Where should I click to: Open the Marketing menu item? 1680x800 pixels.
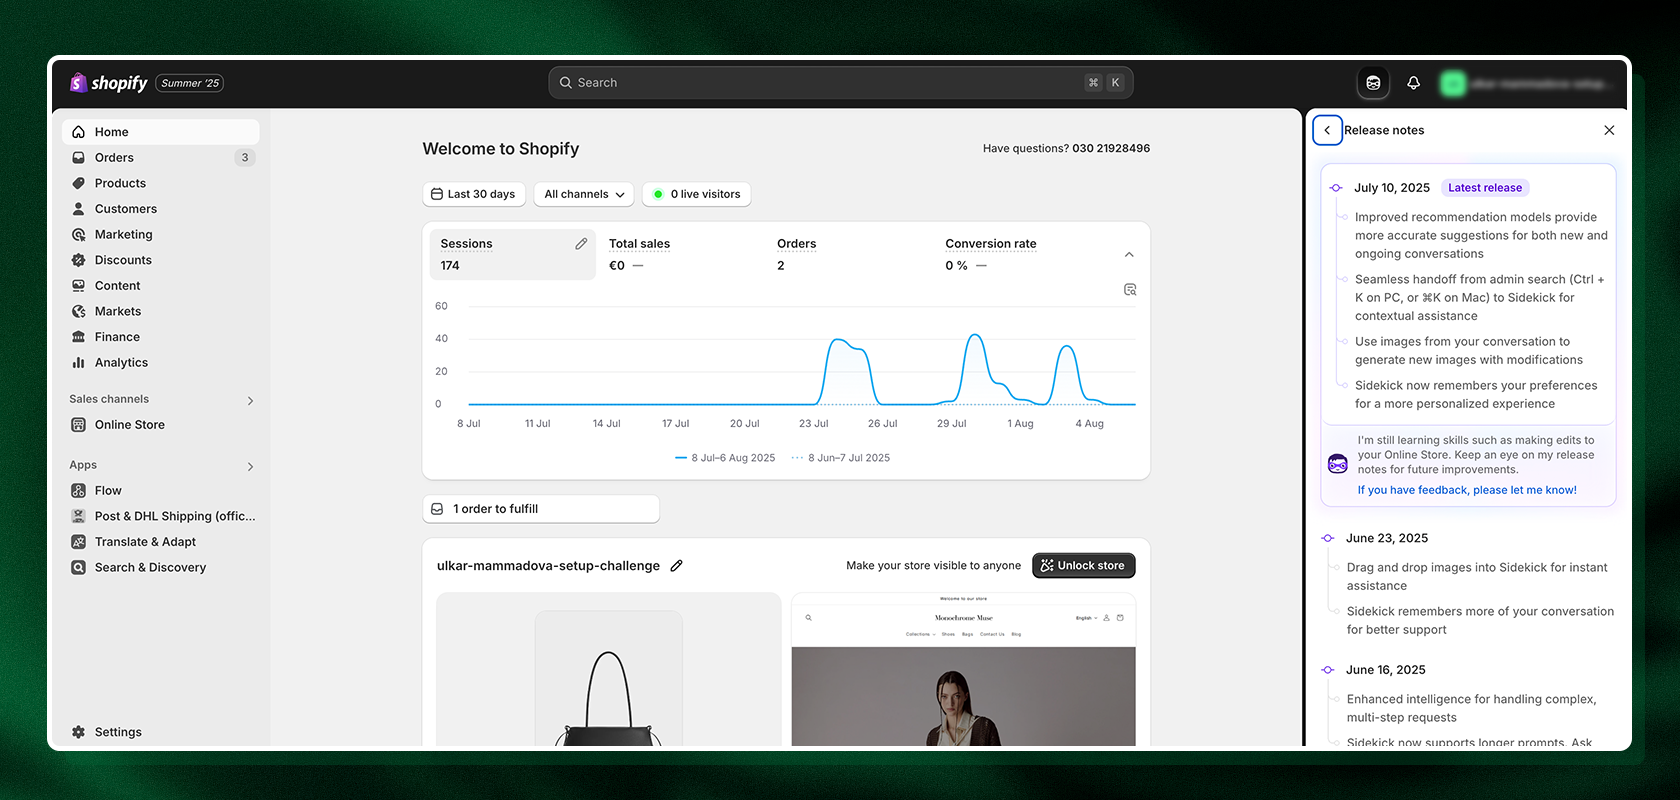pos(160,235)
